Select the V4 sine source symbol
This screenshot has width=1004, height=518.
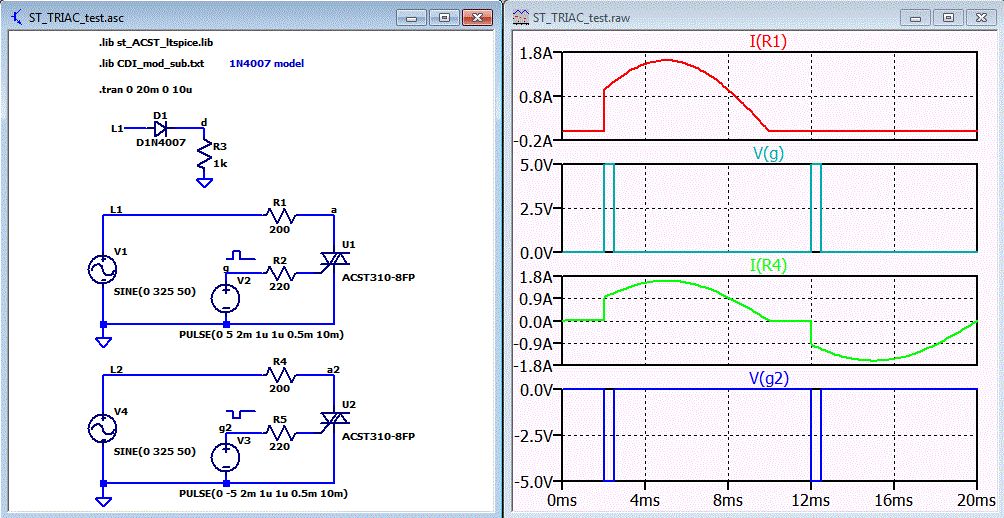click(103, 428)
